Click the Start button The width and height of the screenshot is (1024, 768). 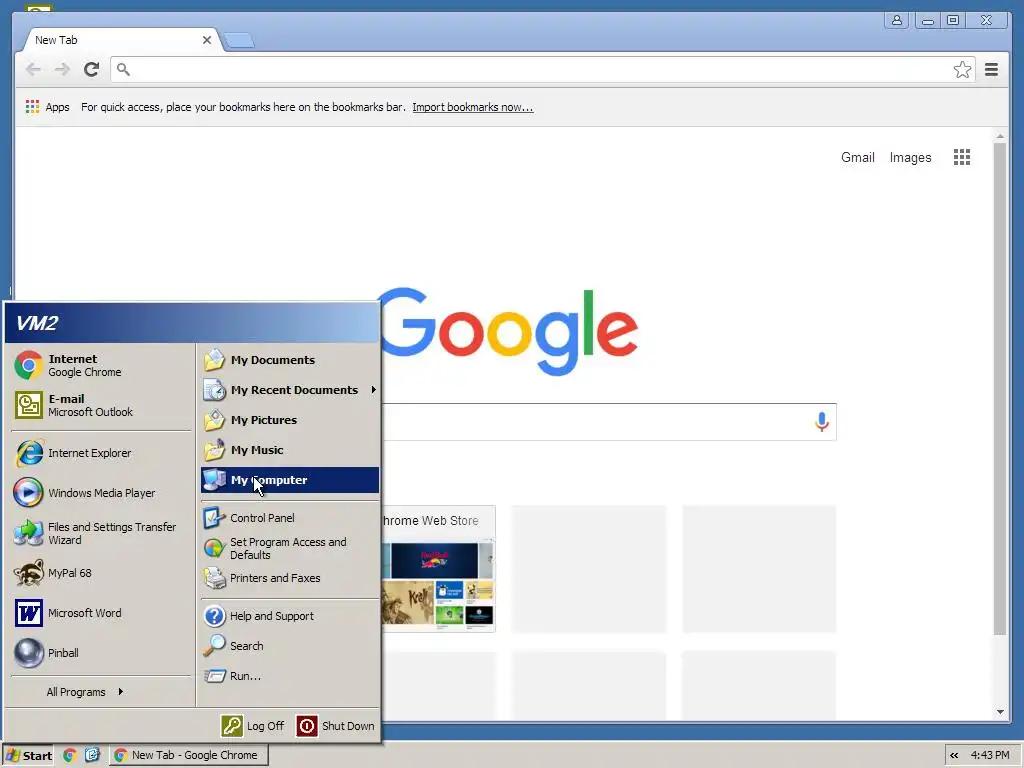pyautogui.click(x=29, y=755)
